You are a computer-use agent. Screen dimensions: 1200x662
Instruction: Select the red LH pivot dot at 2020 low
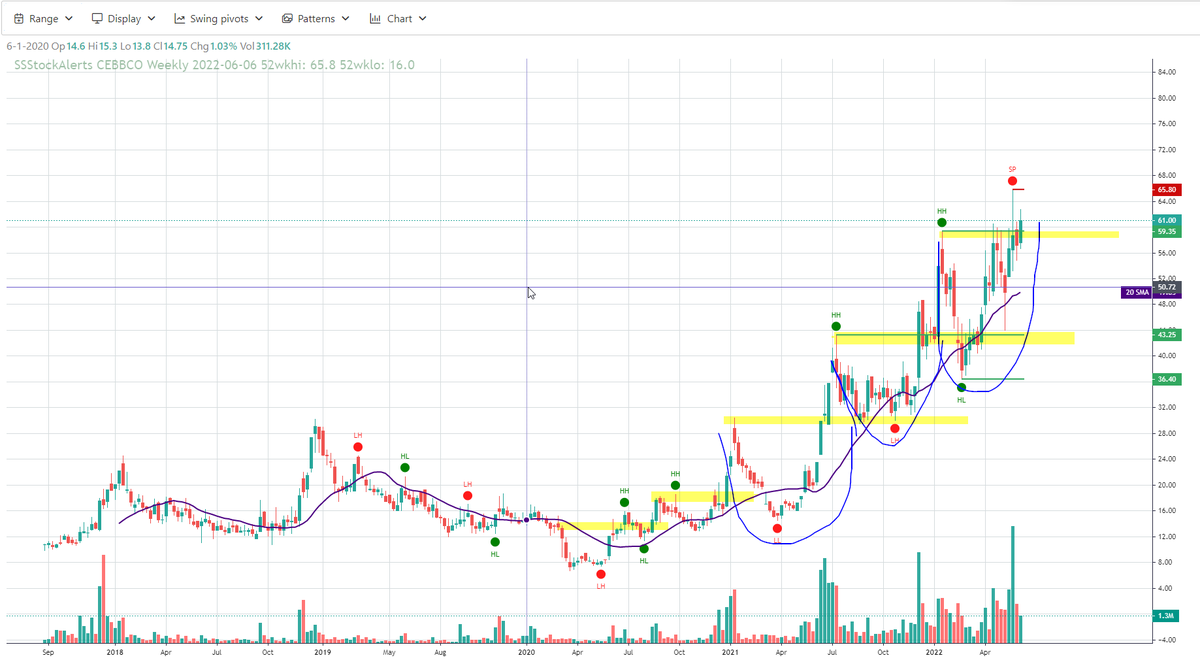pyautogui.click(x=600, y=574)
